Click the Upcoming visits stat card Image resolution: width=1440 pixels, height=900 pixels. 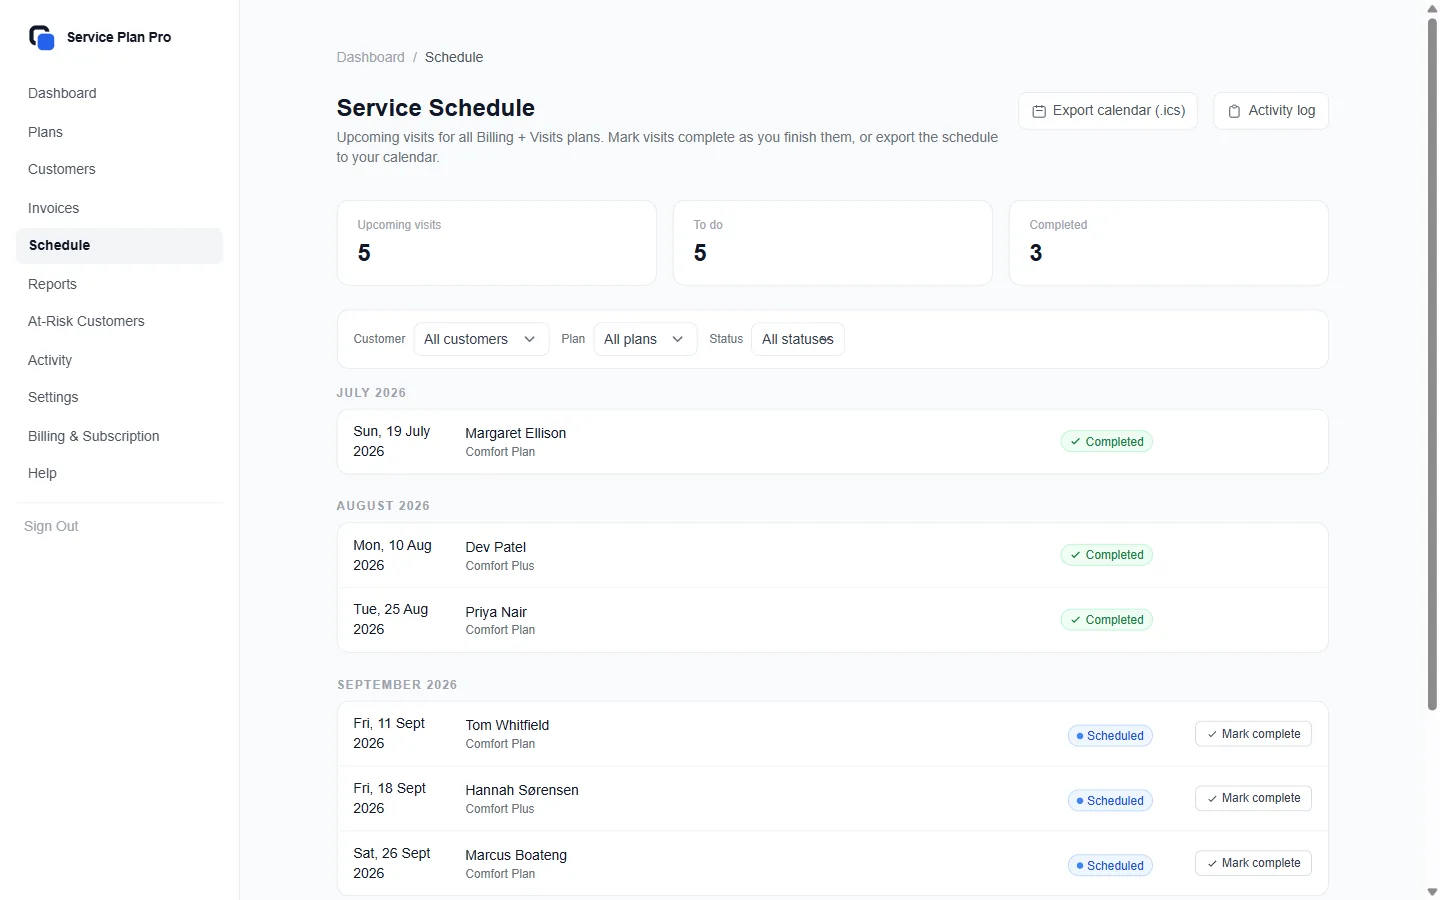497,243
